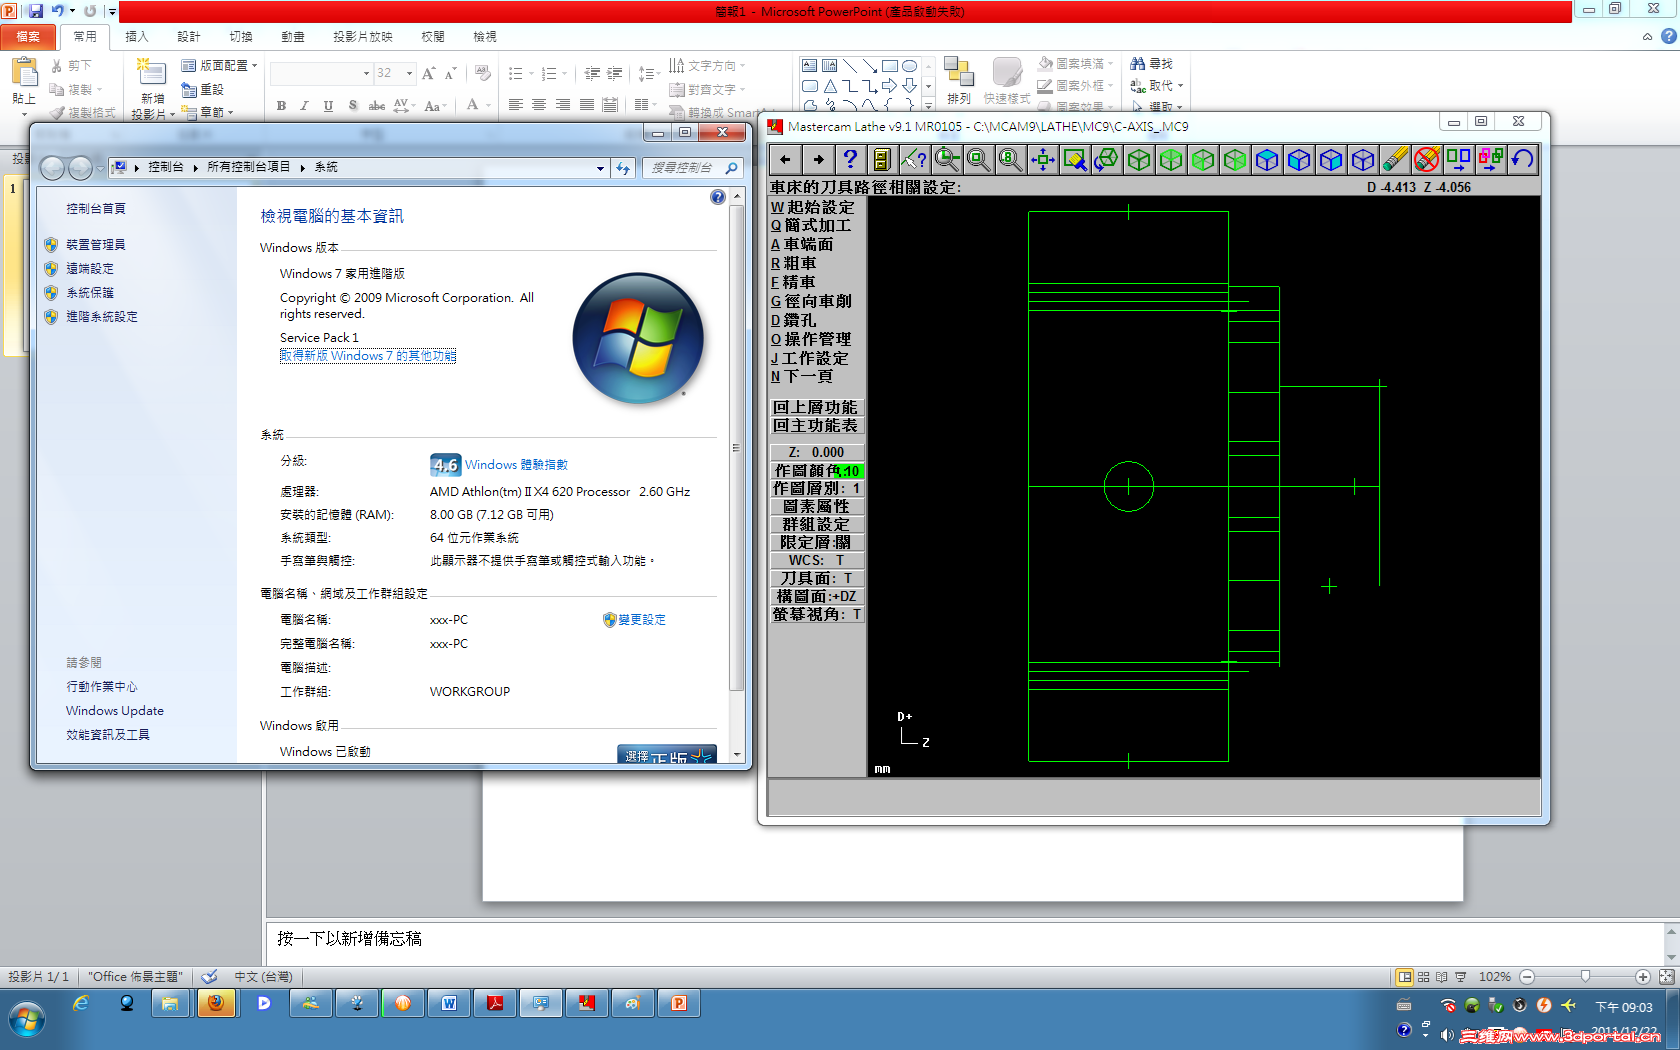
Task: Click Underline in PowerPoint ribbon
Action: 328,105
